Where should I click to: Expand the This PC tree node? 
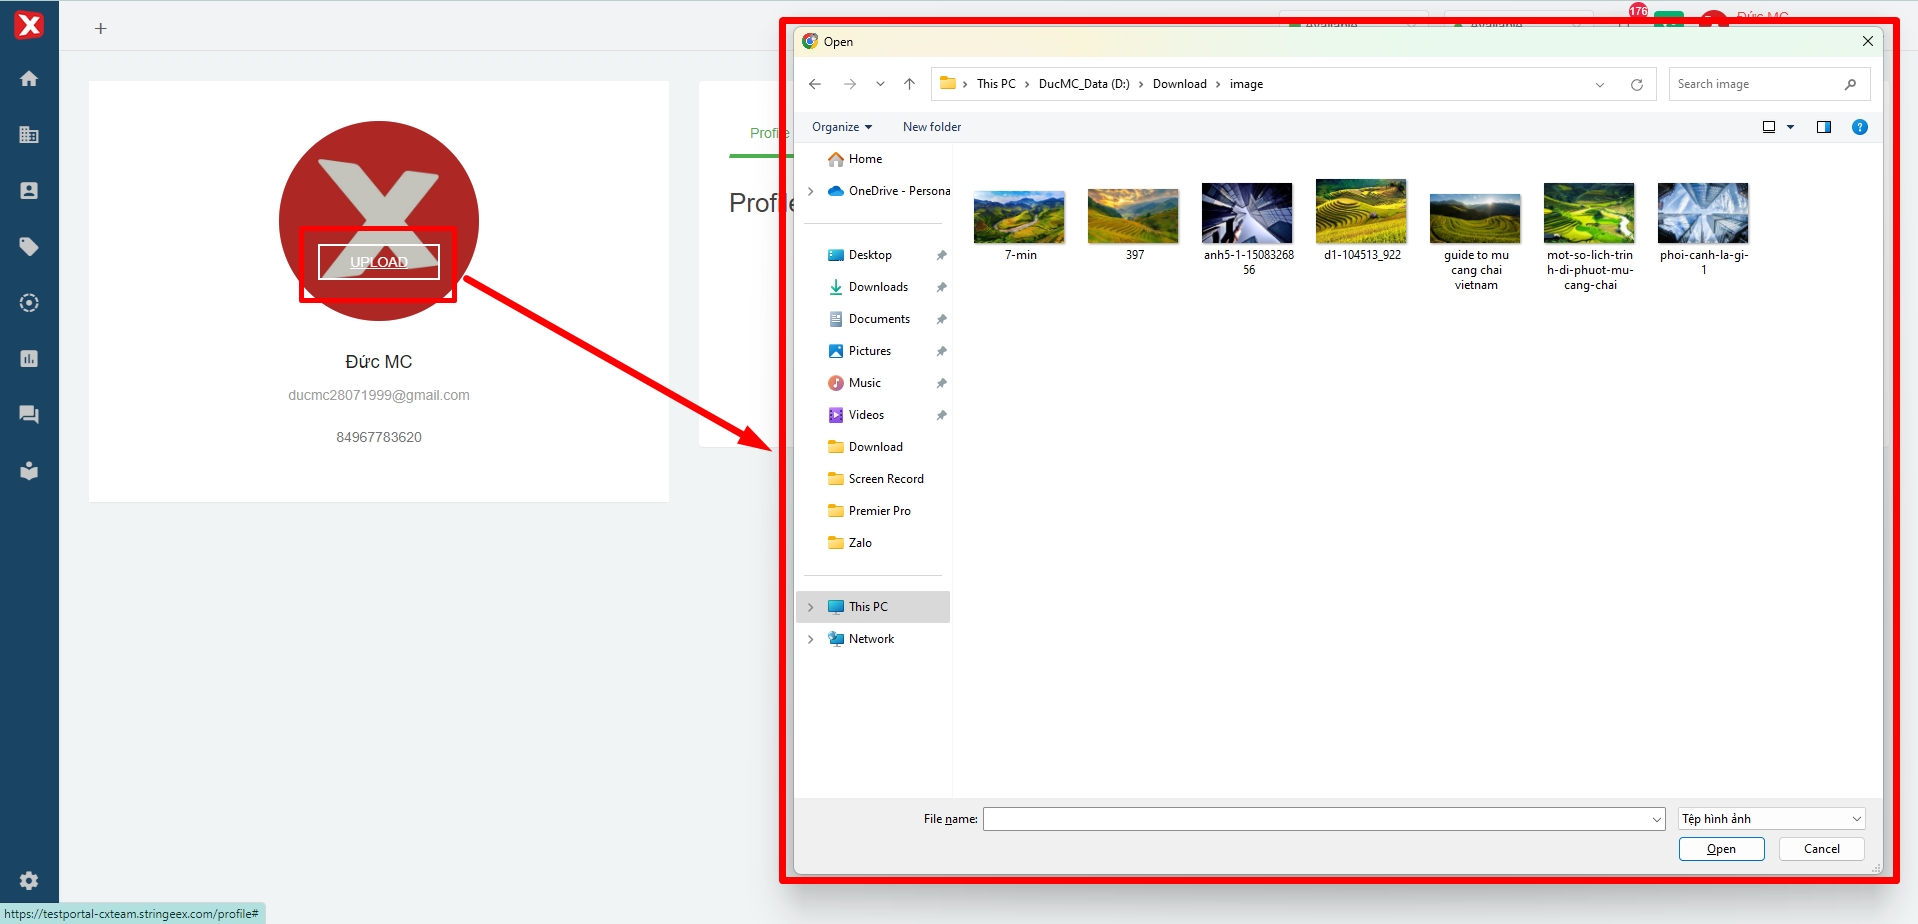811,607
